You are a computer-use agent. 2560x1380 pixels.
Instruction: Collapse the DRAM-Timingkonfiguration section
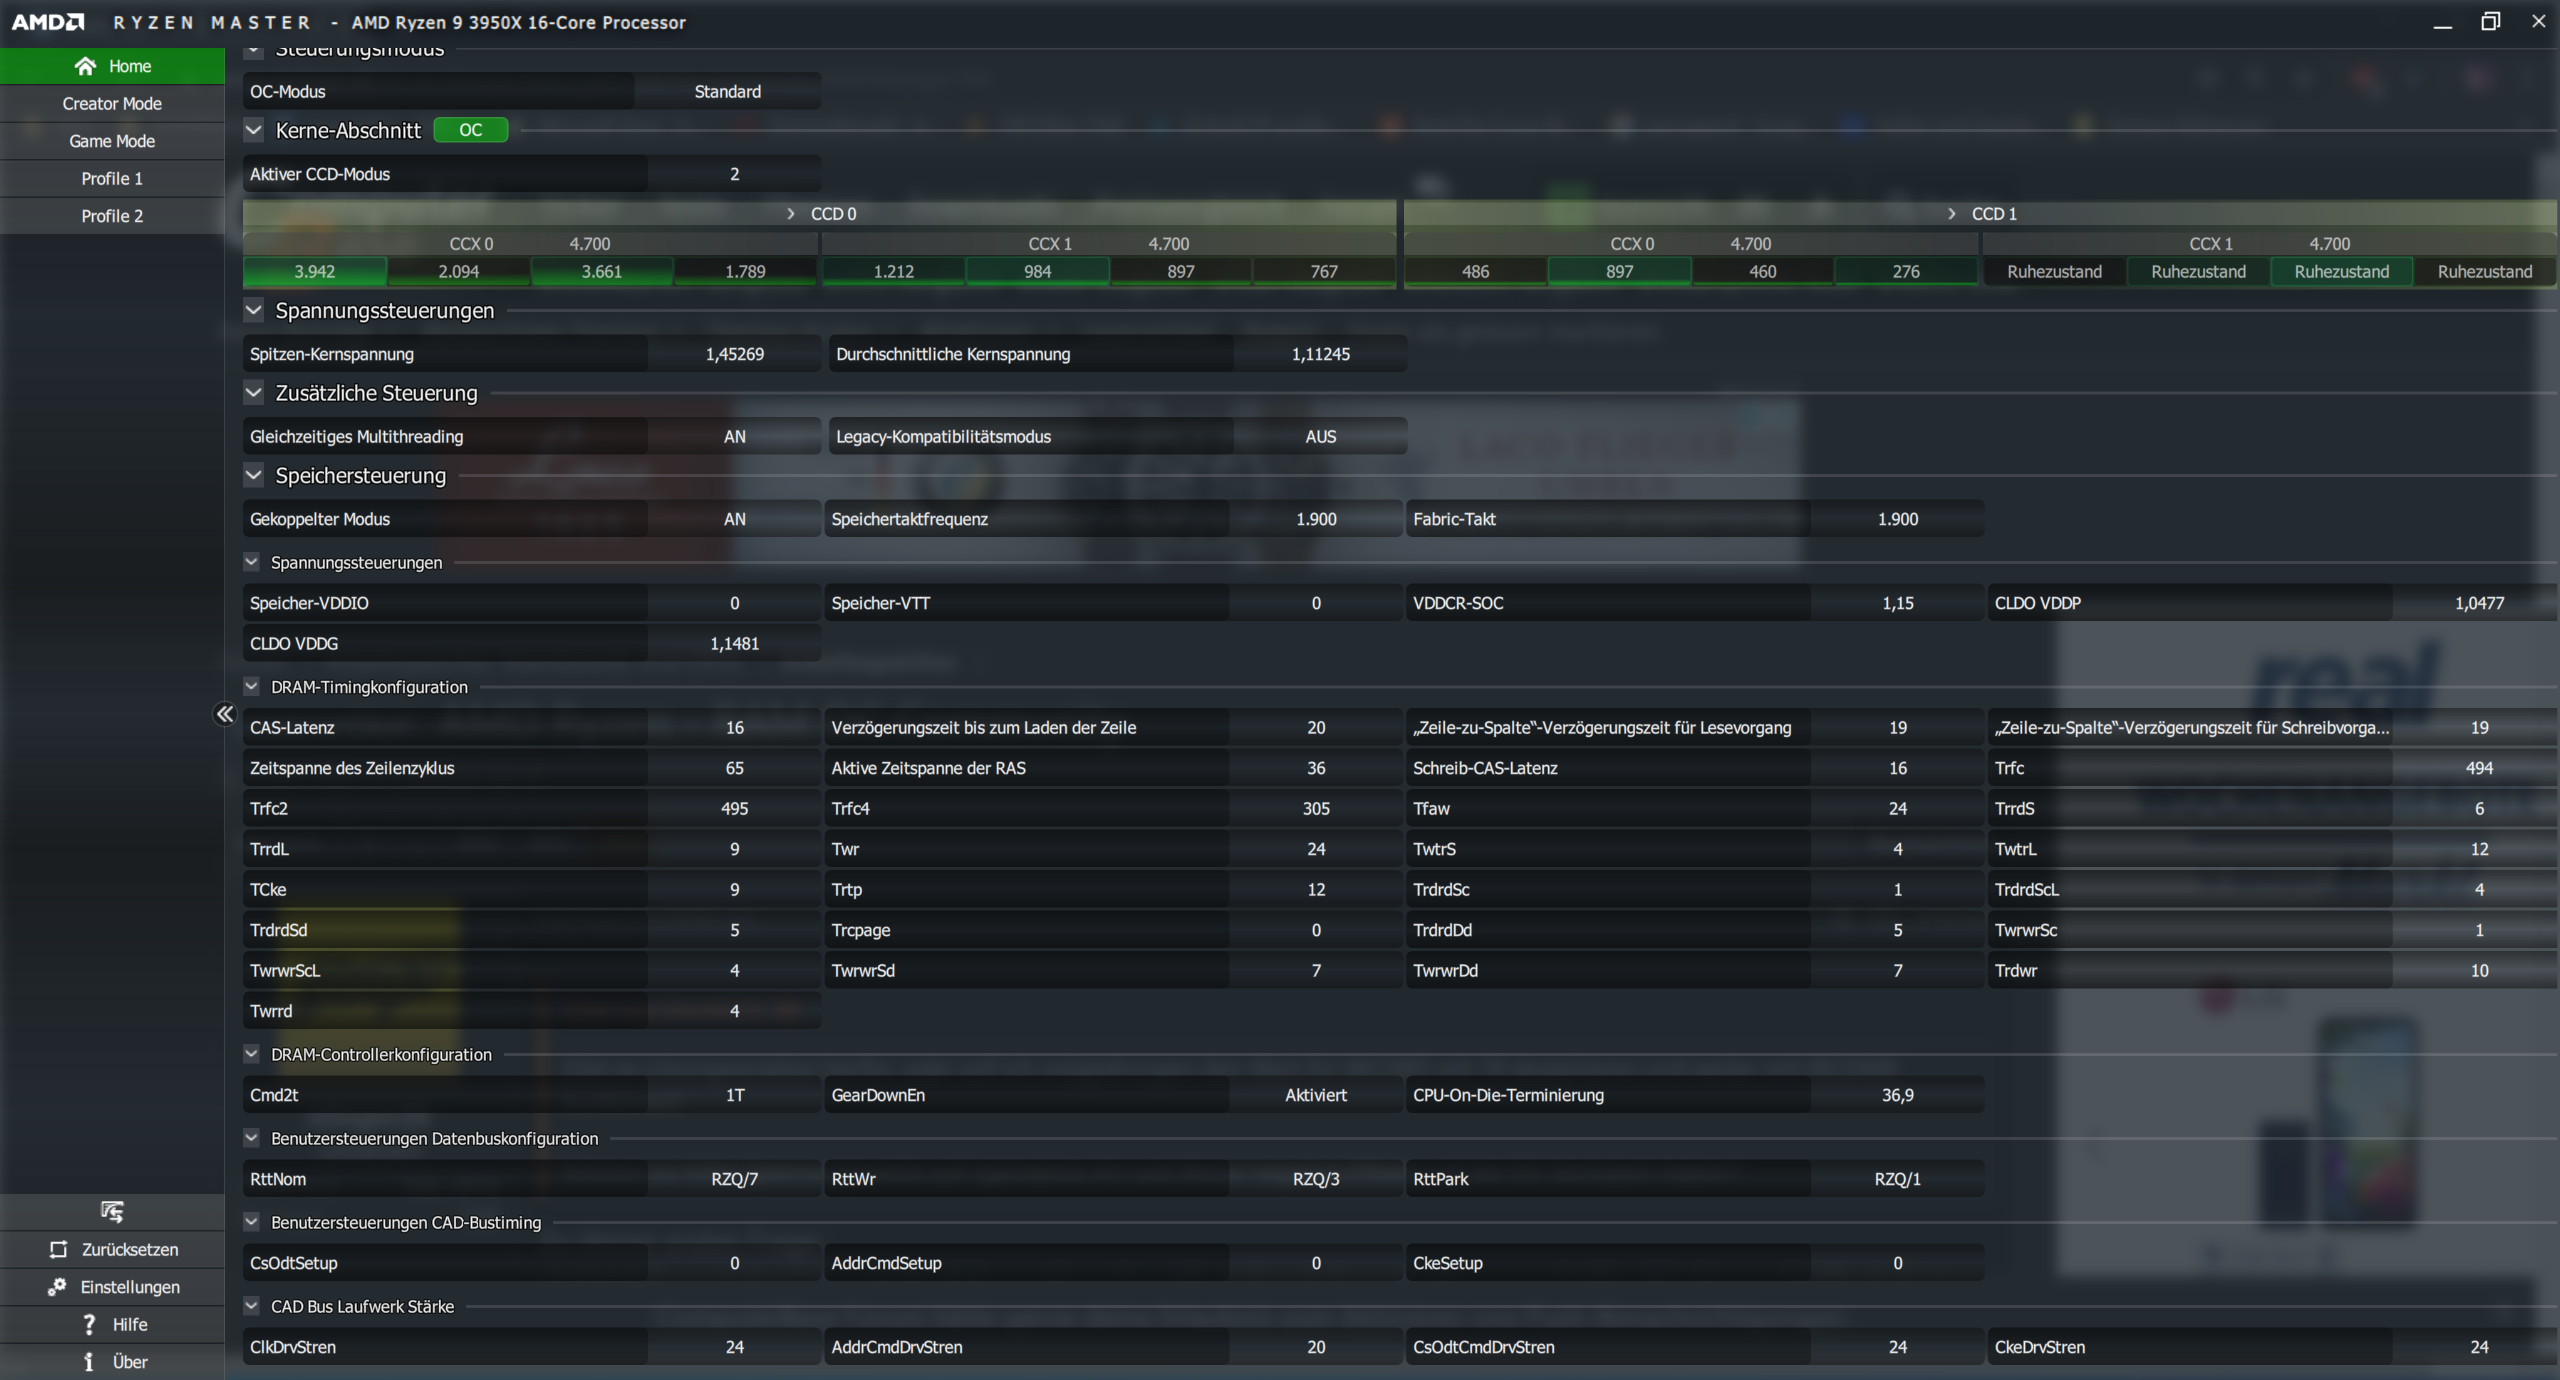pos(252,687)
